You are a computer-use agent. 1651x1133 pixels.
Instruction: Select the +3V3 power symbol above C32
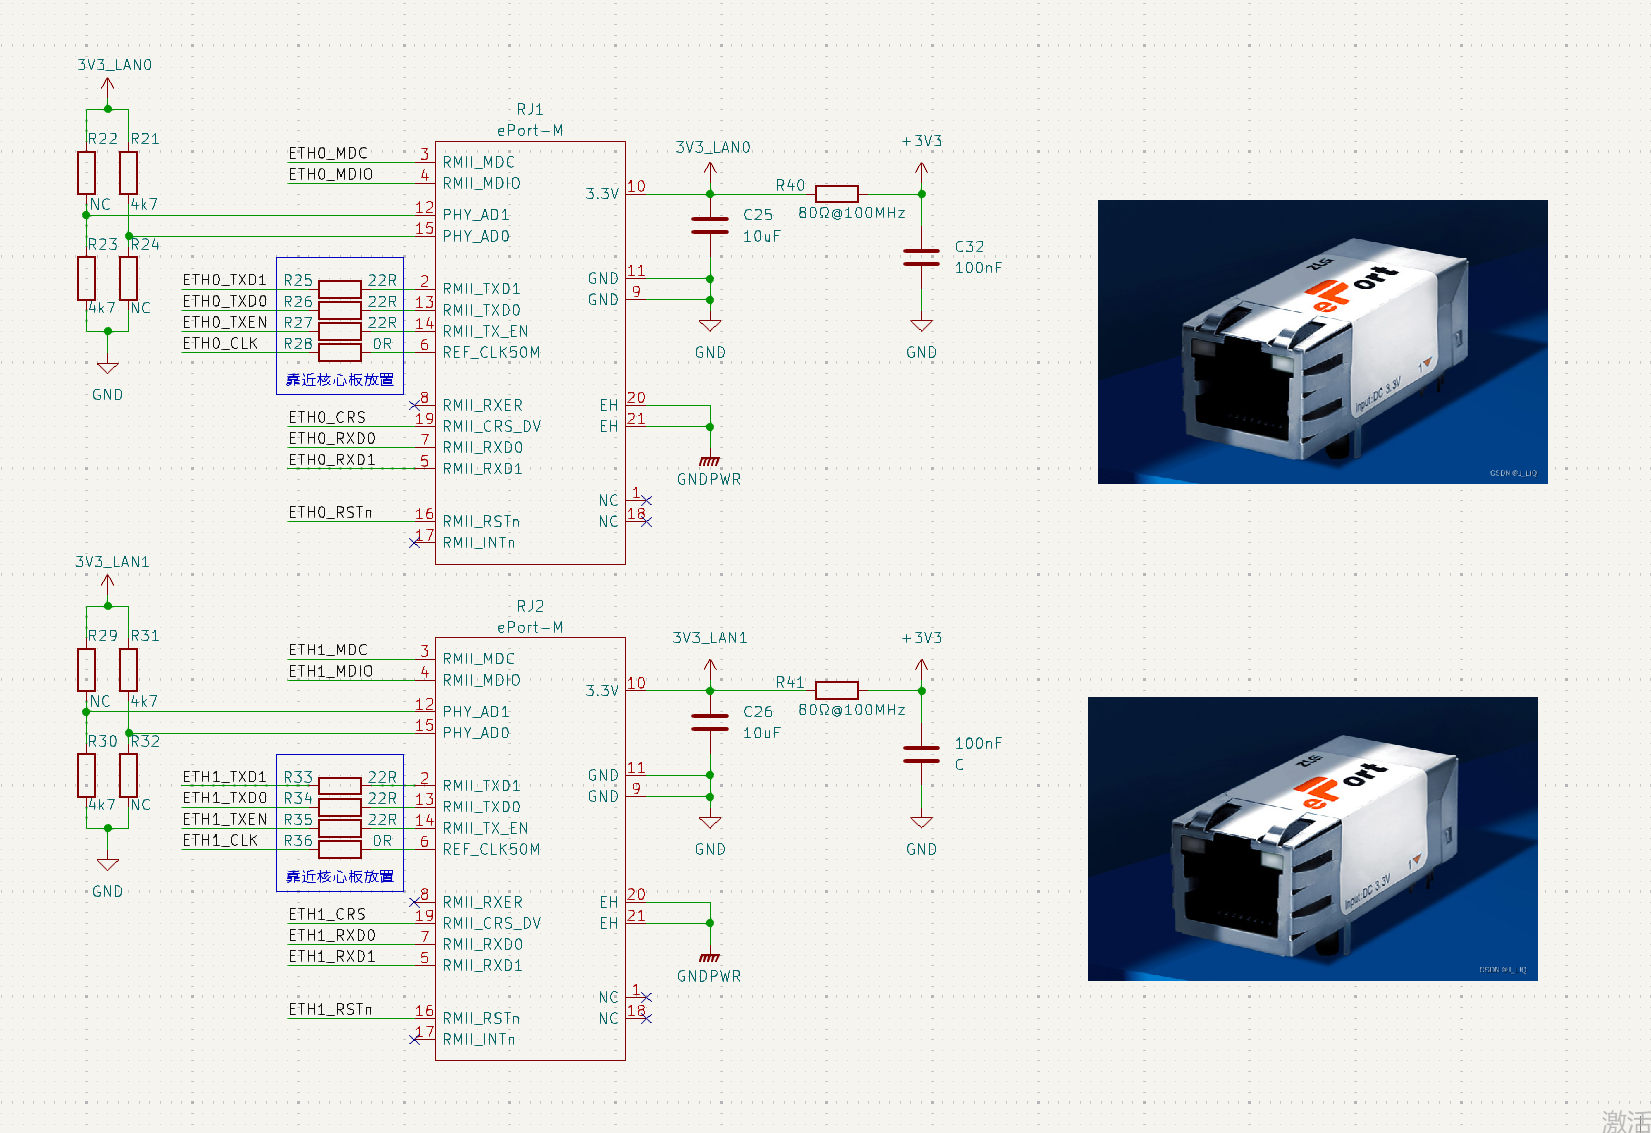tap(921, 169)
